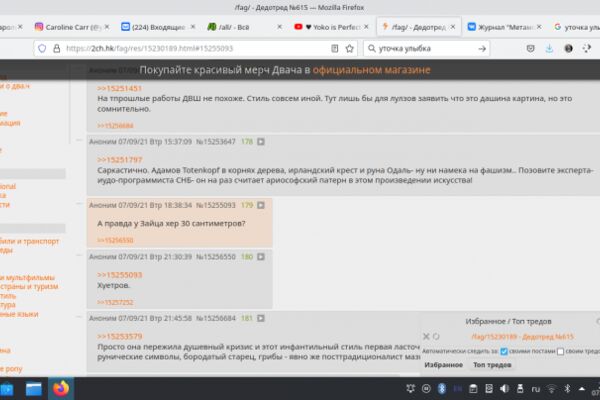The width and height of the screenshot is (600, 400).
Task: Open post menu icon for post №15256550
Action: 261,256
